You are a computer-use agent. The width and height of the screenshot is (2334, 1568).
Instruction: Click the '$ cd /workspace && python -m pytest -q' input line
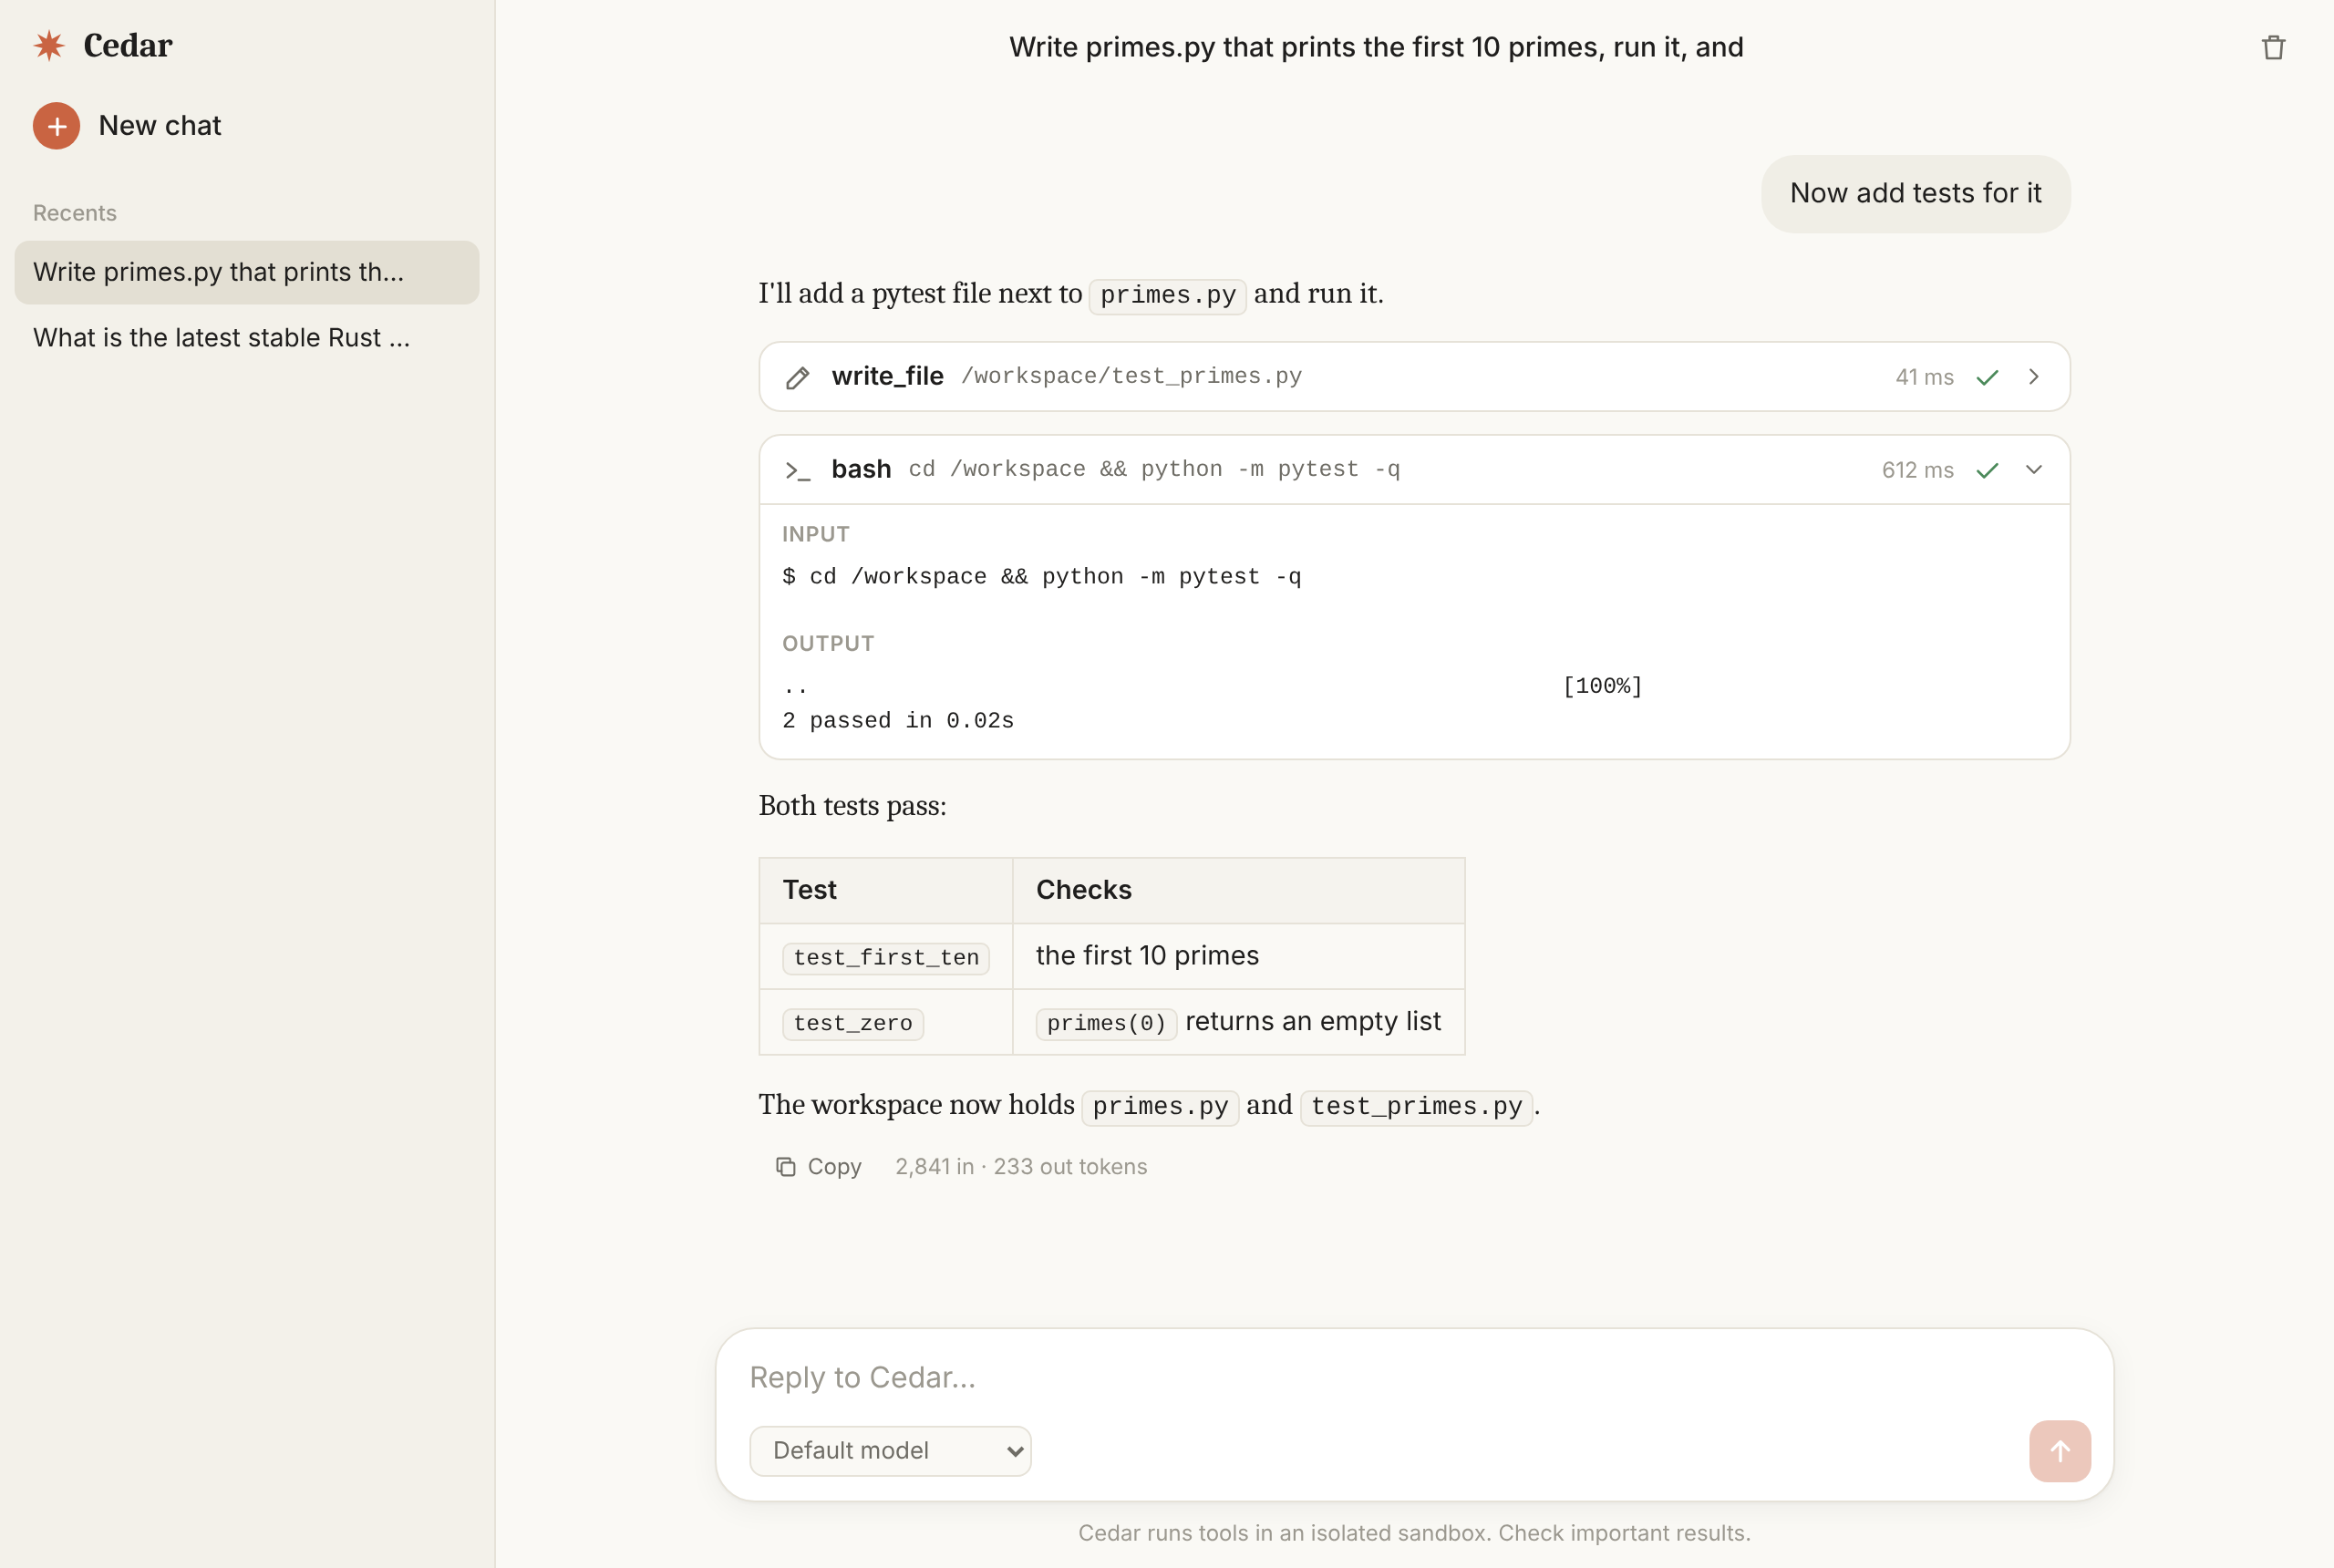pos(1041,577)
